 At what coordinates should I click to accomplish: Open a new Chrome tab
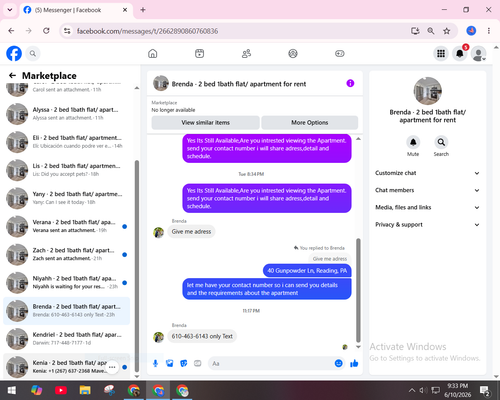pyautogui.click(x=143, y=10)
